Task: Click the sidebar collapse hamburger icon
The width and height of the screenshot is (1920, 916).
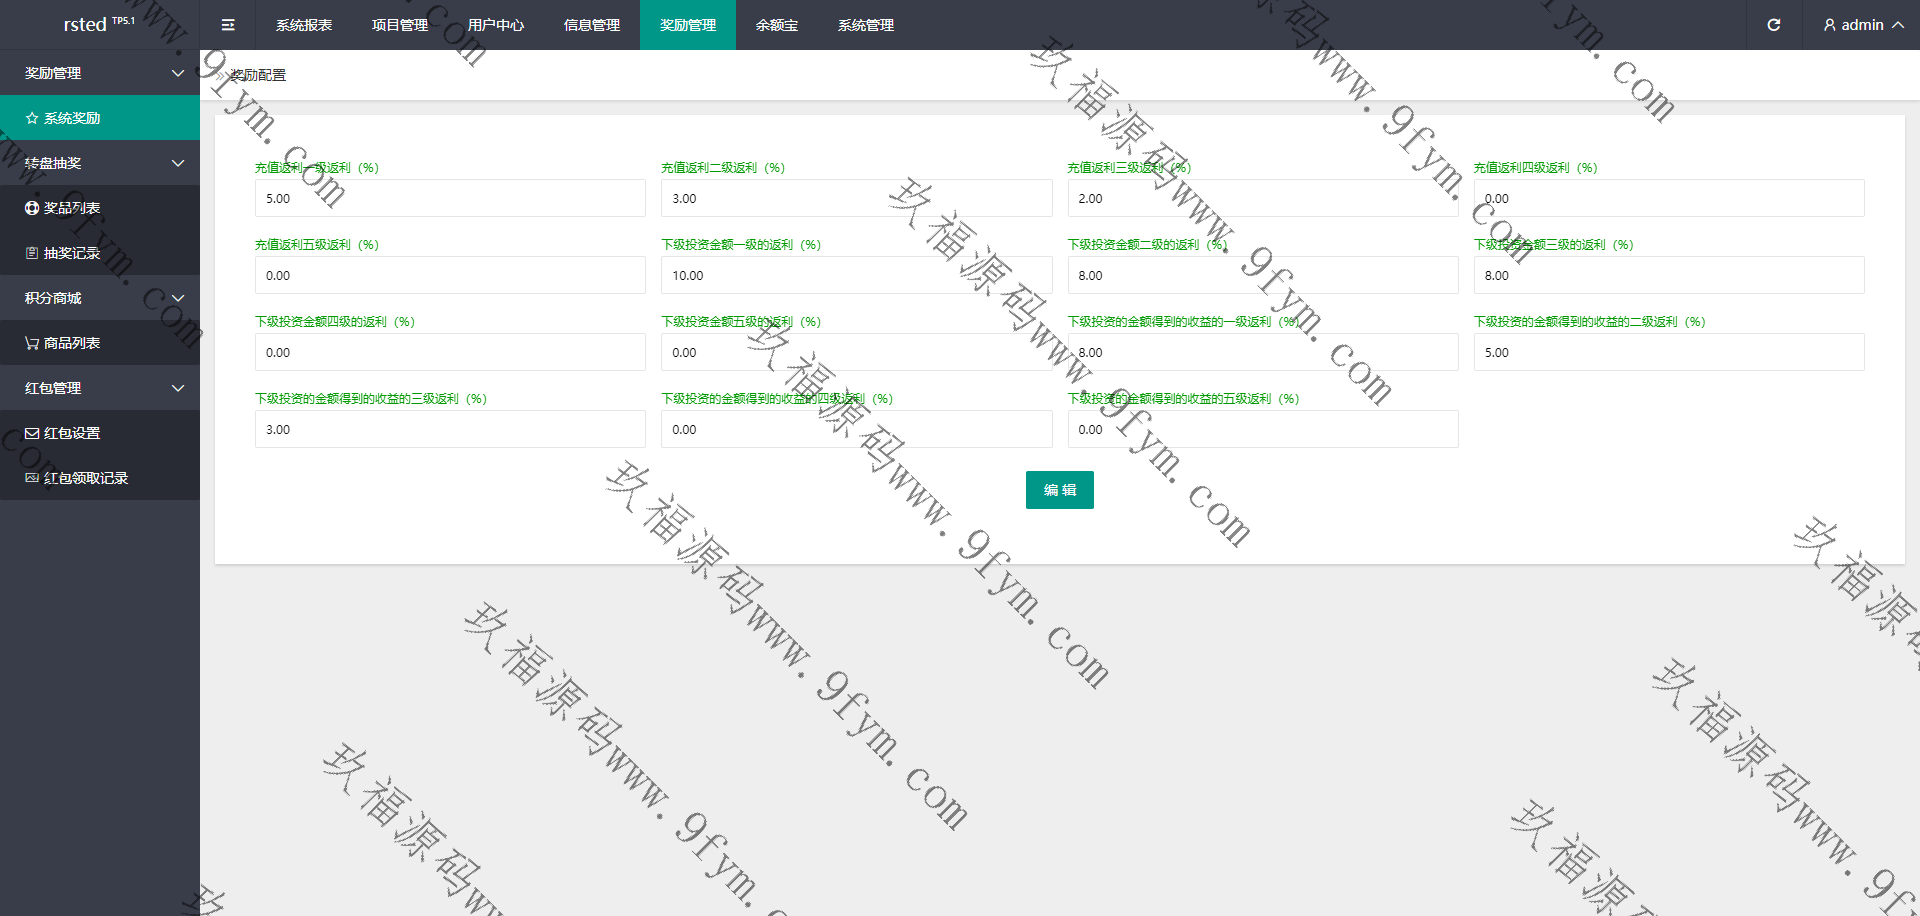Action: click(x=228, y=25)
